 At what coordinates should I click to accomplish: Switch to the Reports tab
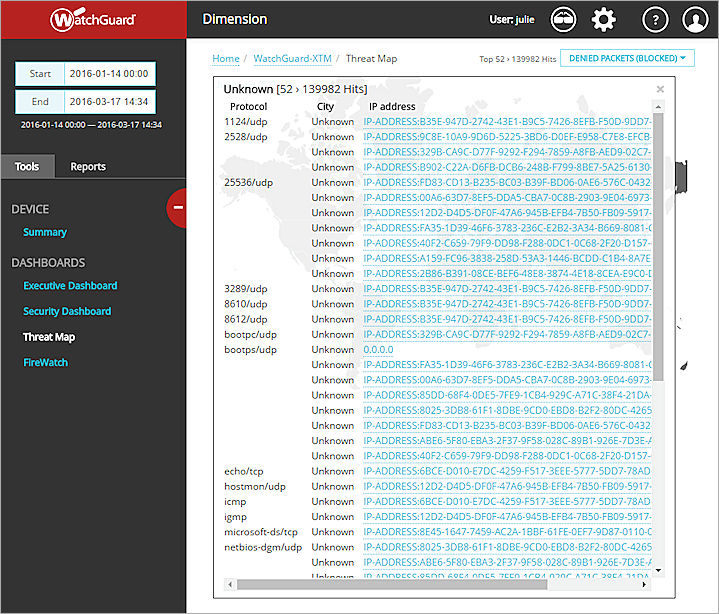point(88,166)
